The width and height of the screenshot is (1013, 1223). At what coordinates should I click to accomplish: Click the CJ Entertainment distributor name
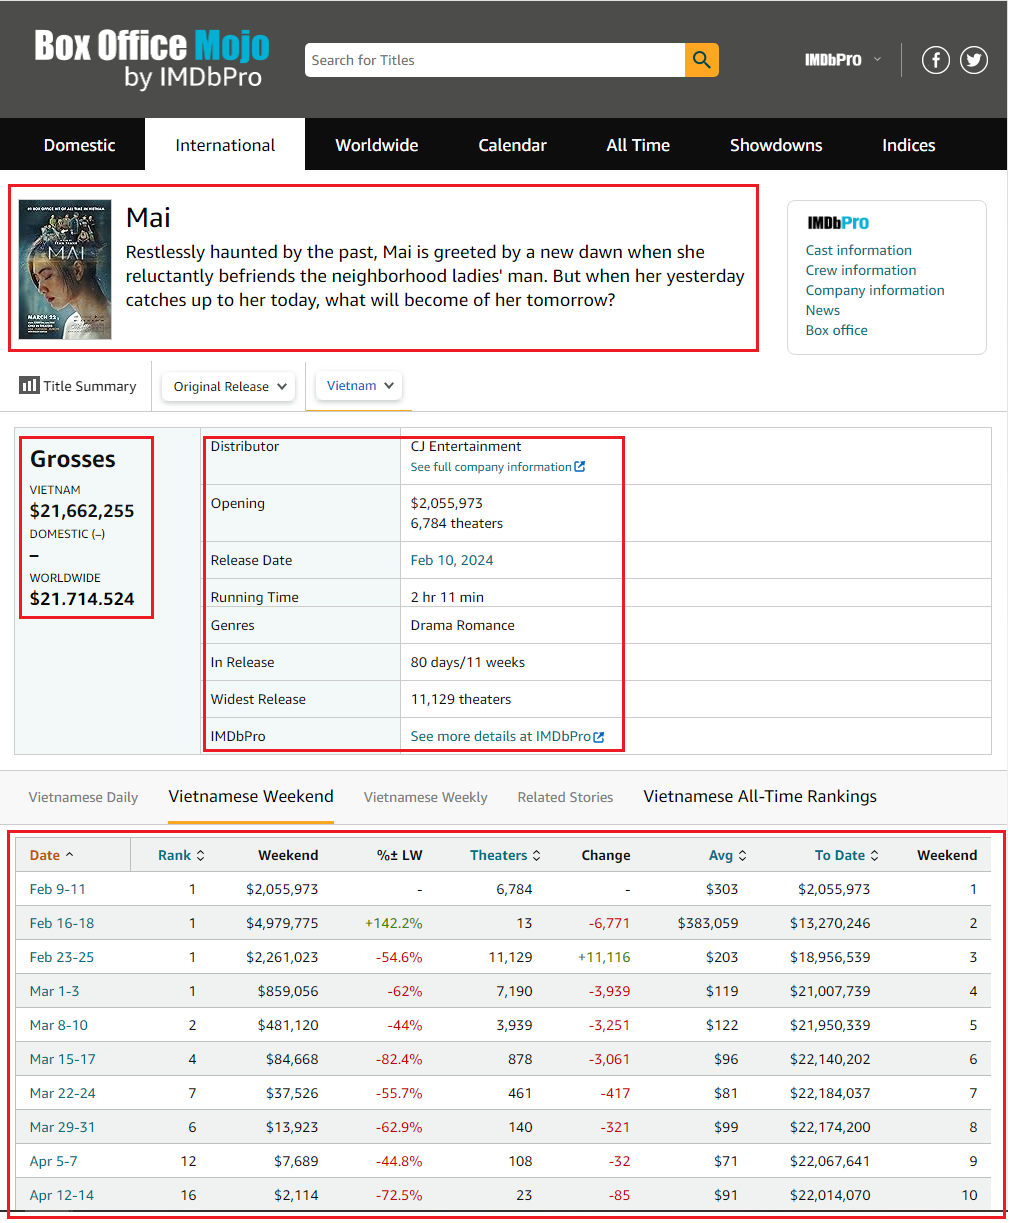[466, 446]
